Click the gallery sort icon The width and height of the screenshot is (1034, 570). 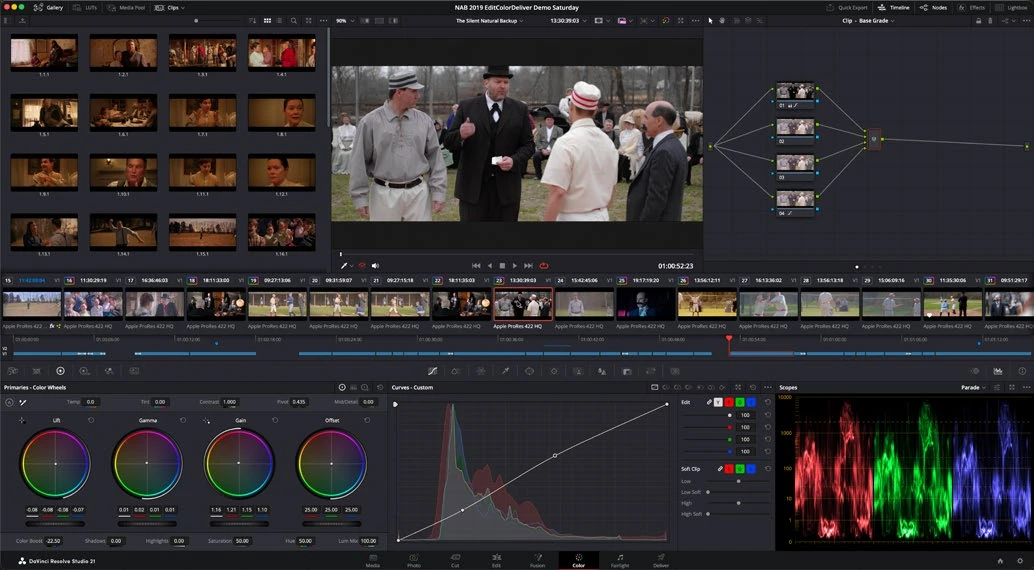coord(253,20)
